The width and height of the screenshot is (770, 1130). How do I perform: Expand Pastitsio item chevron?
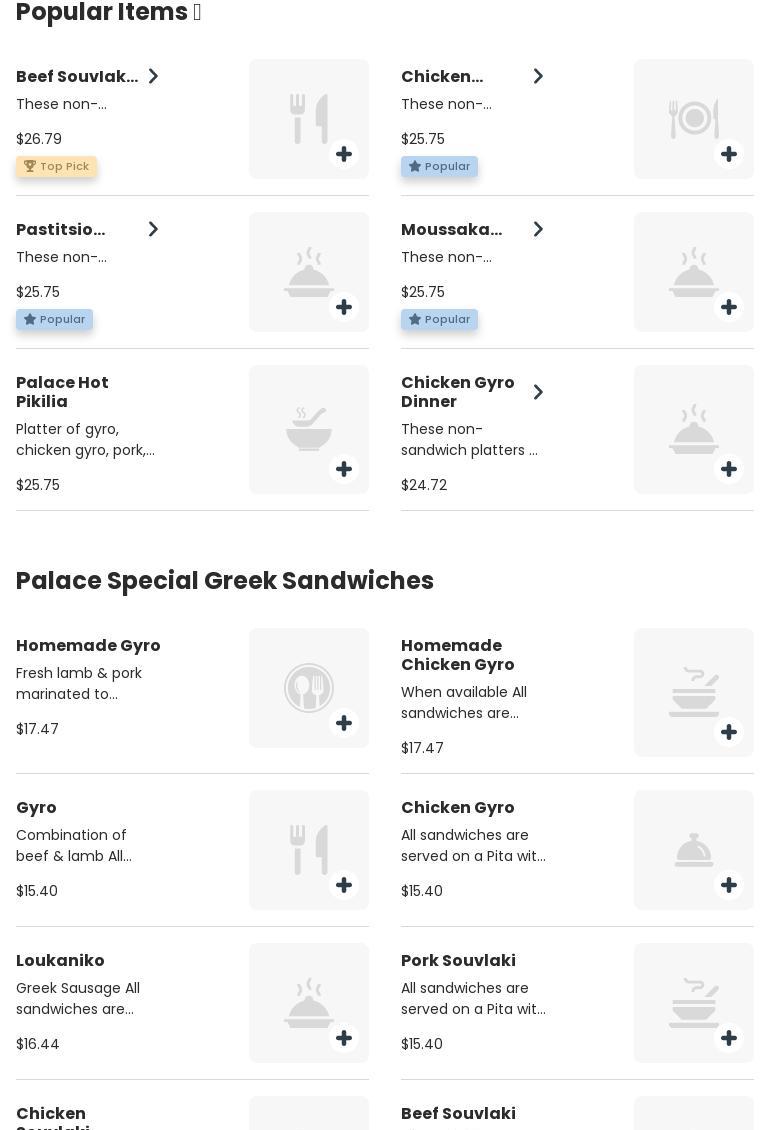point(153,229)
